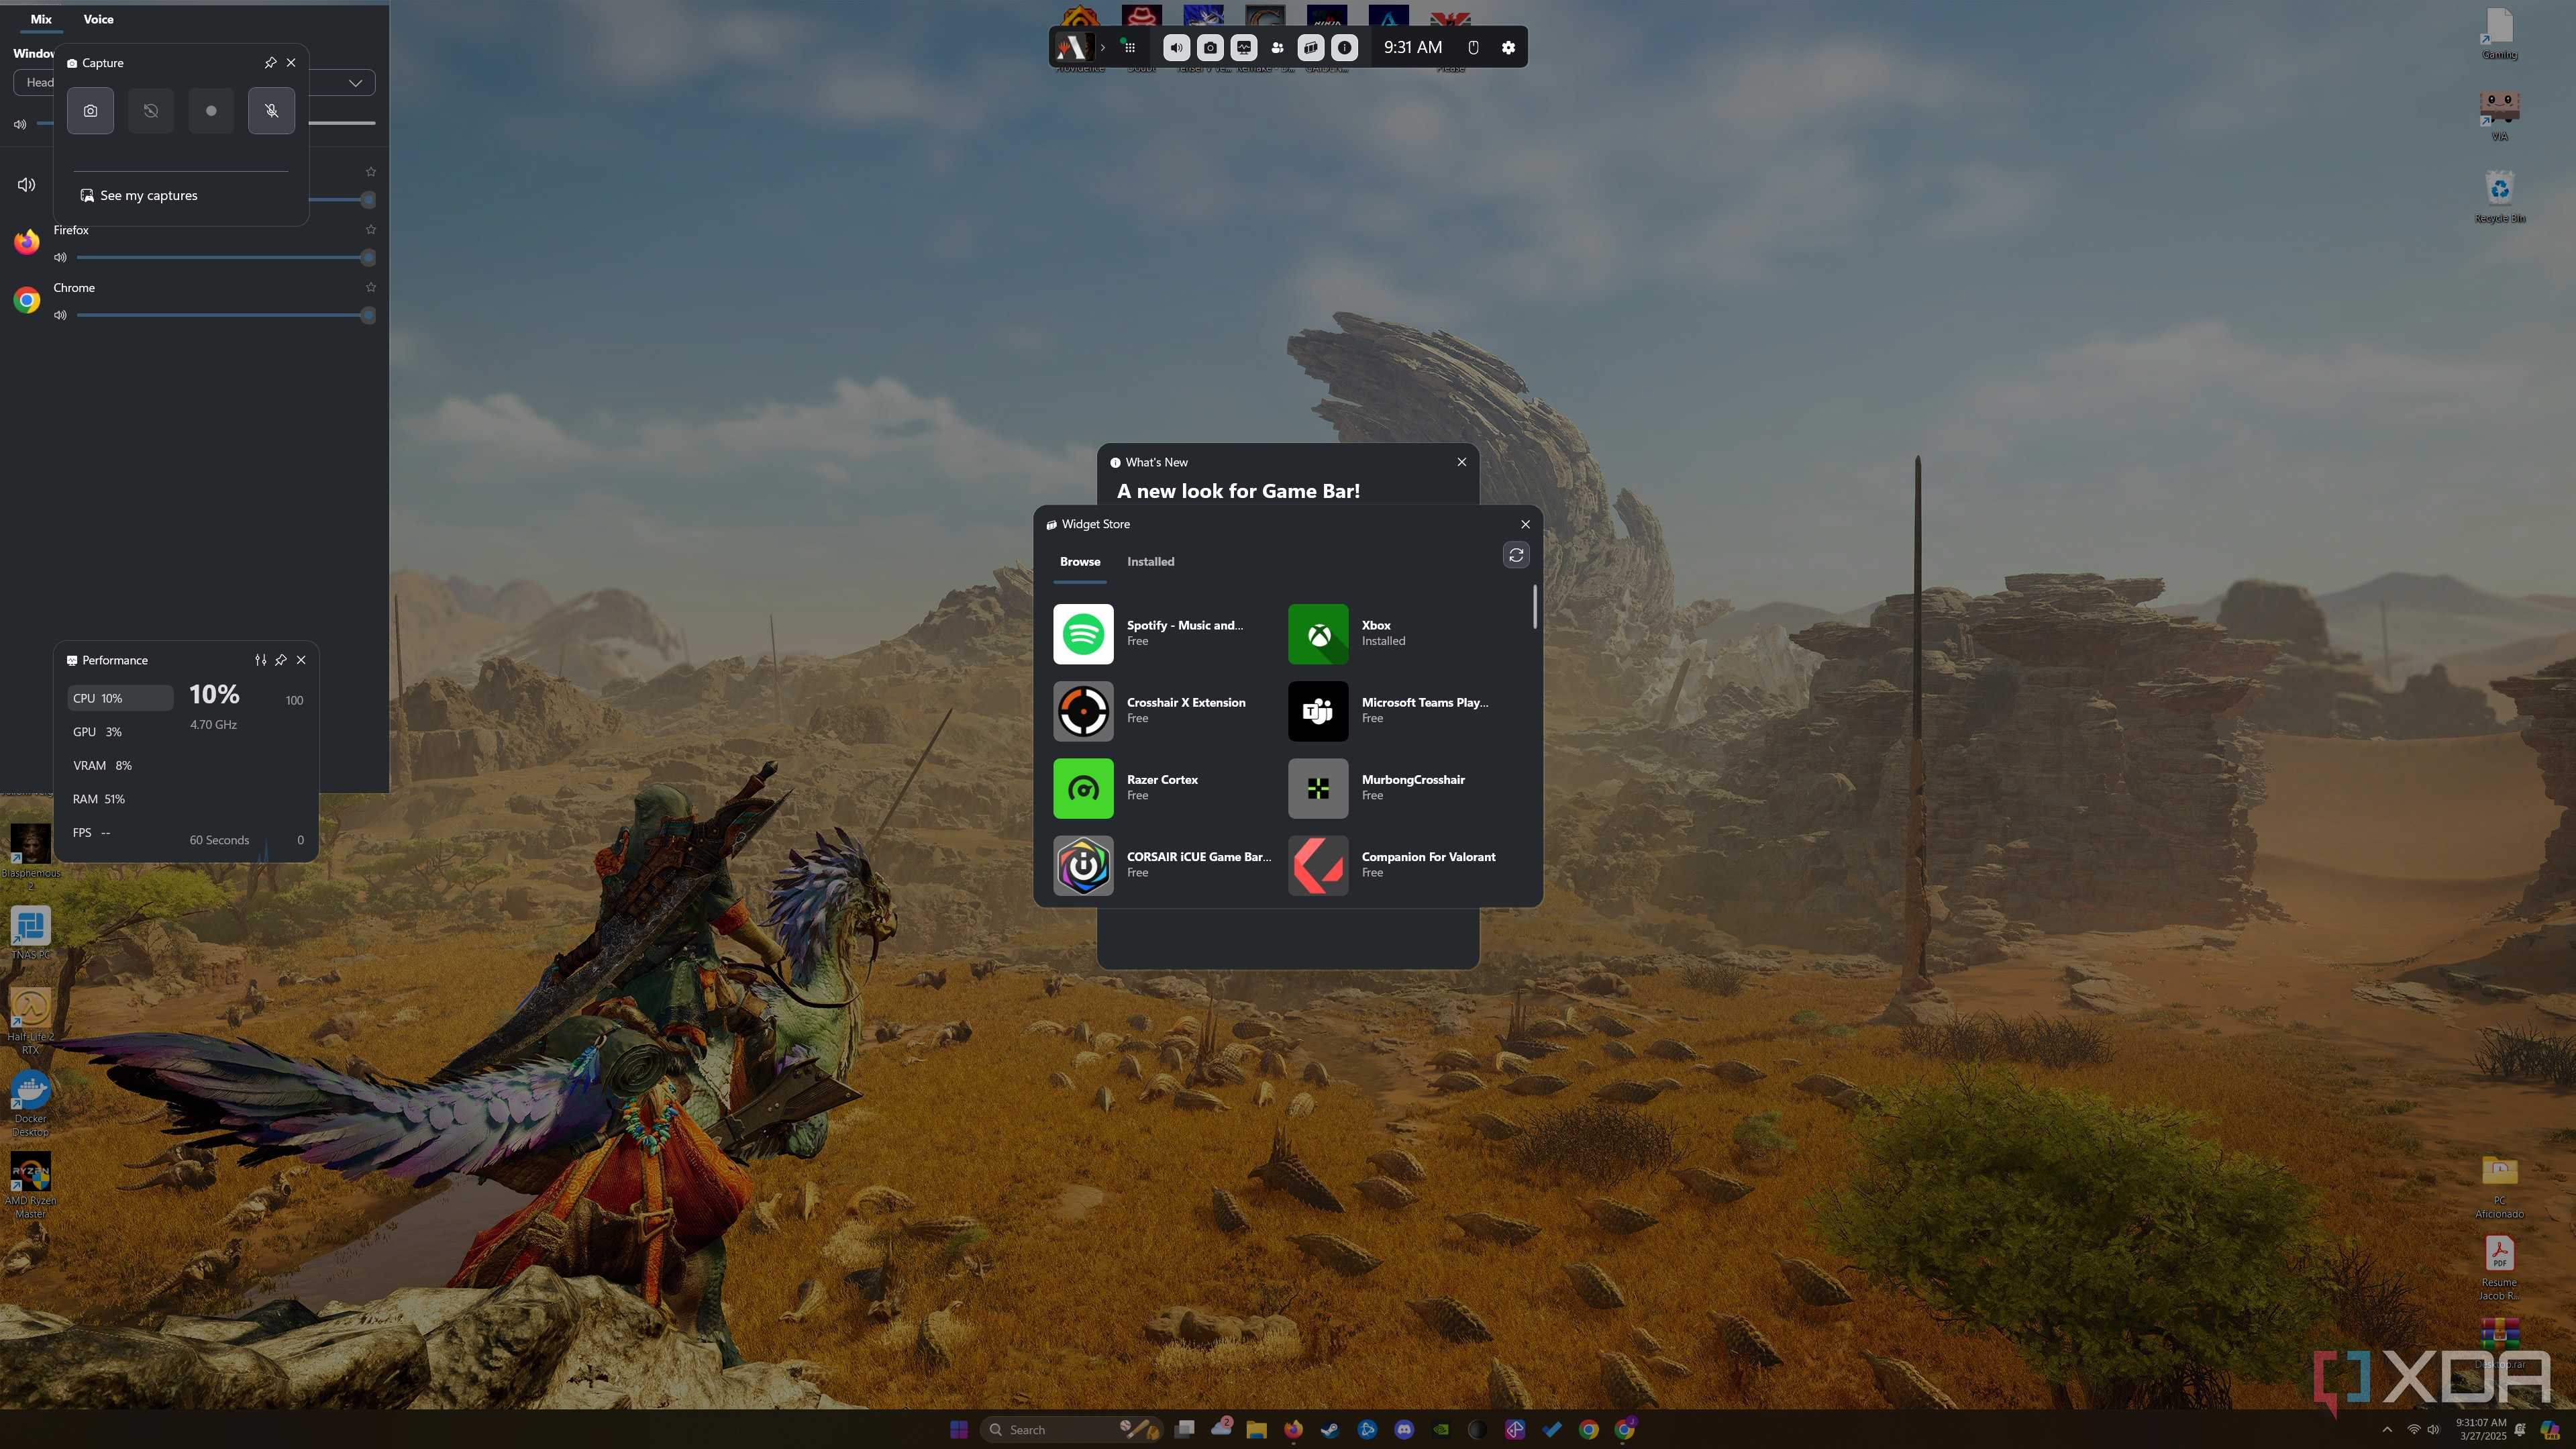This screenshot has width=2576, height=1449.
Task: Favorite Chrome with the star icon
Action: tap(371, 287)
